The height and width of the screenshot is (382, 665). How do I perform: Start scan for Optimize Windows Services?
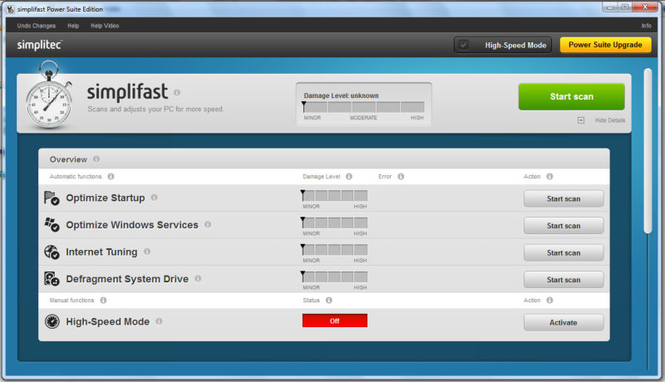pyautogui.click(x=563, y=226)
